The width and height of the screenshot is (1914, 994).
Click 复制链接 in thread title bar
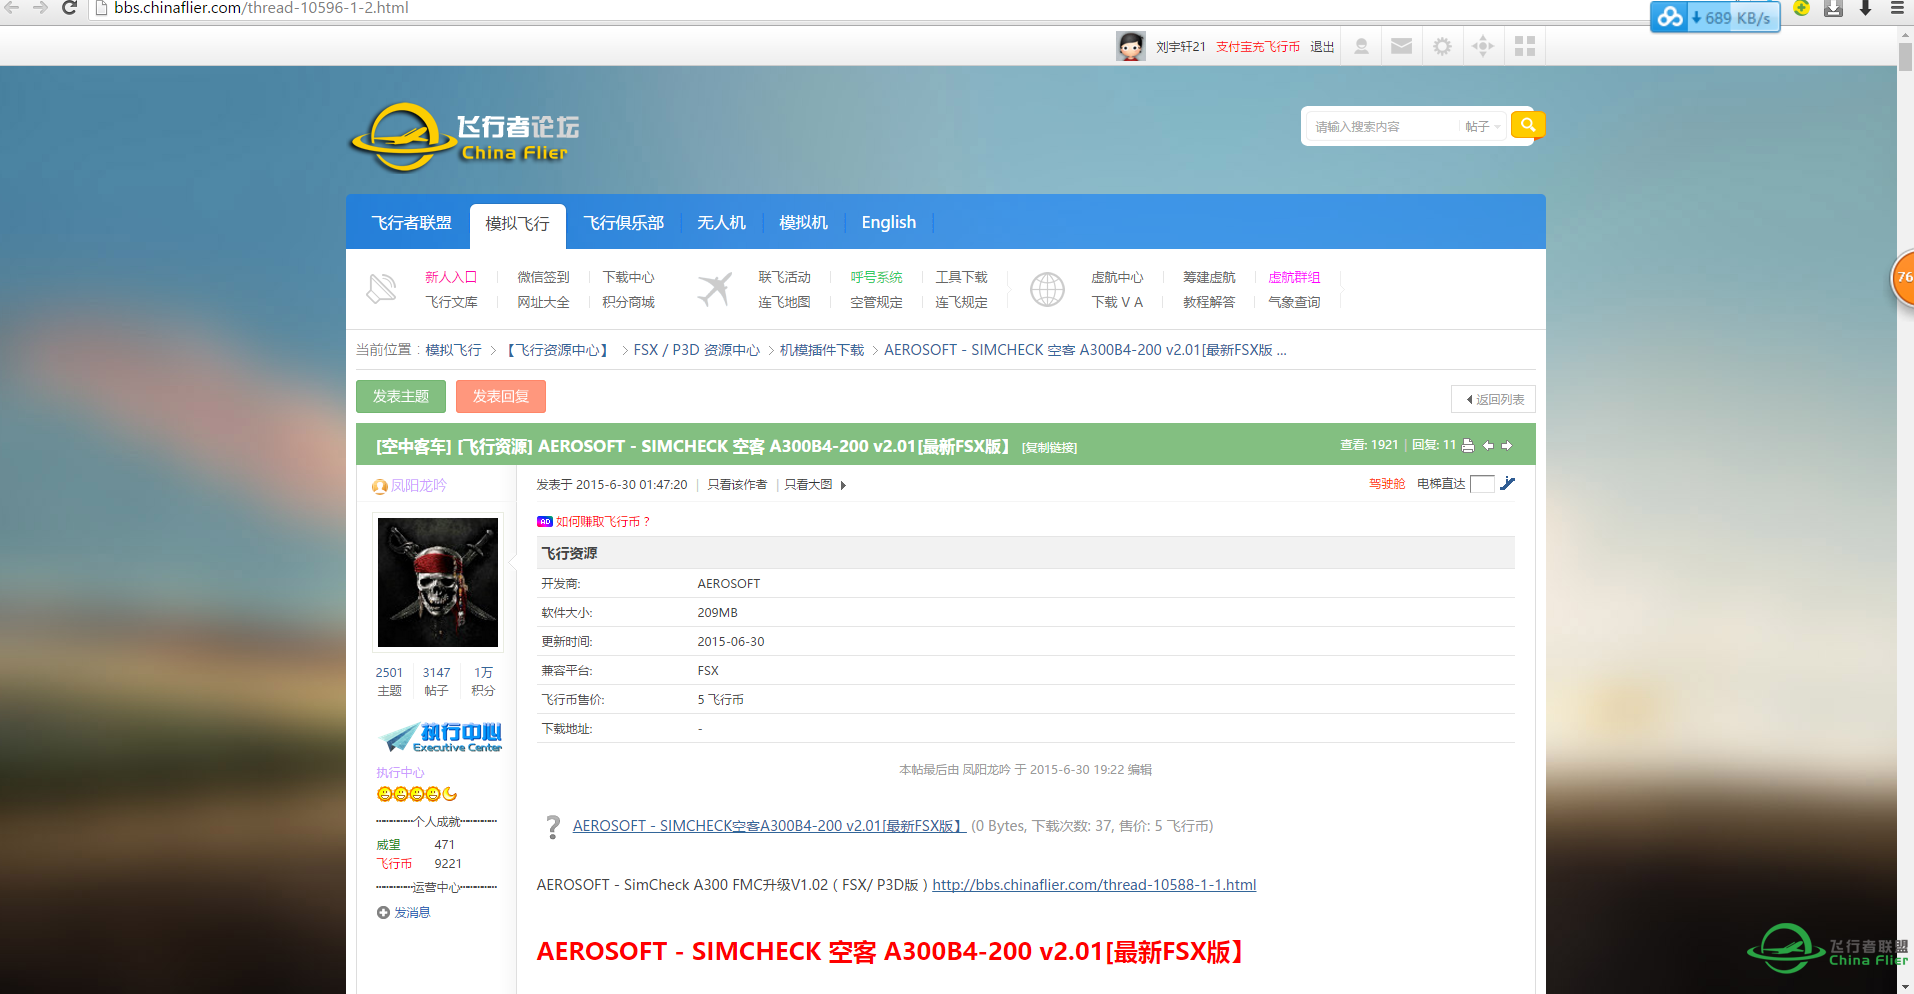coord(1049,448)
